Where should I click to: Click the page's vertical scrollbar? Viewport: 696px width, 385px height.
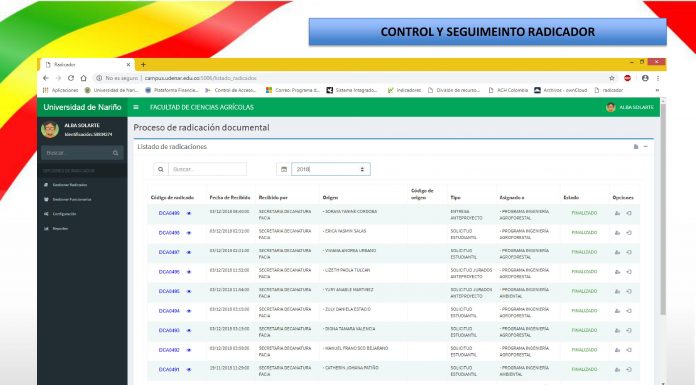(x=663, y=209)
